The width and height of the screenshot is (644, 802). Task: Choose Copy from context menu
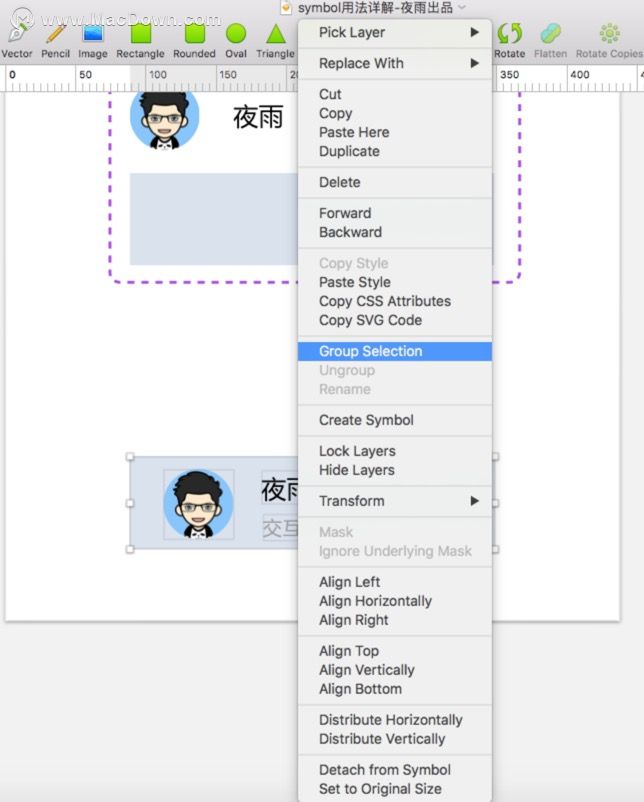point(395,113)
